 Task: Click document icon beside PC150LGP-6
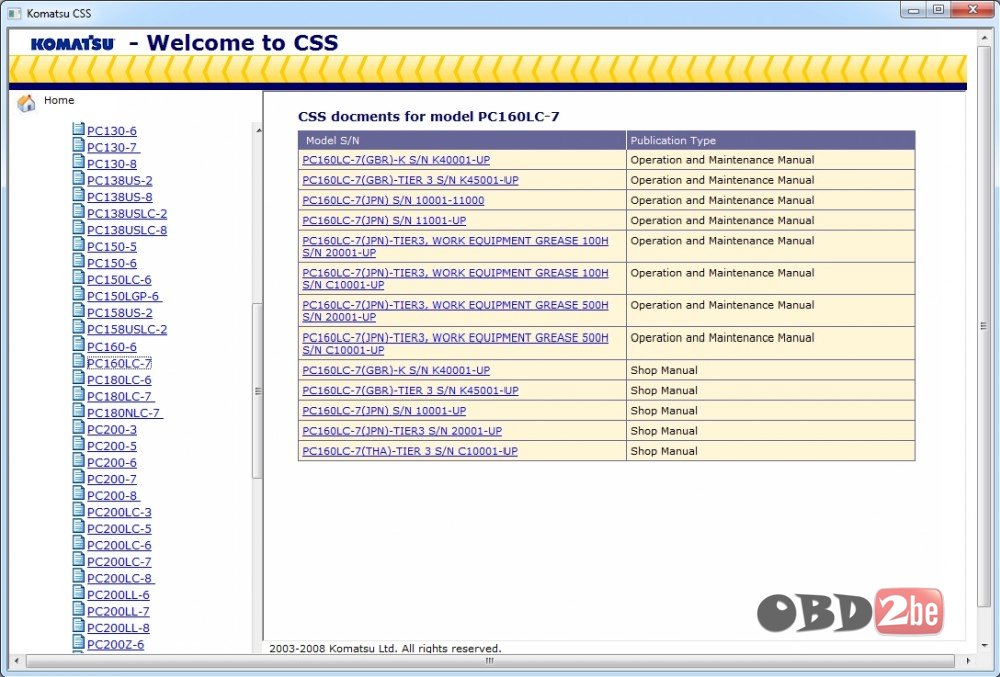(78, 295)
